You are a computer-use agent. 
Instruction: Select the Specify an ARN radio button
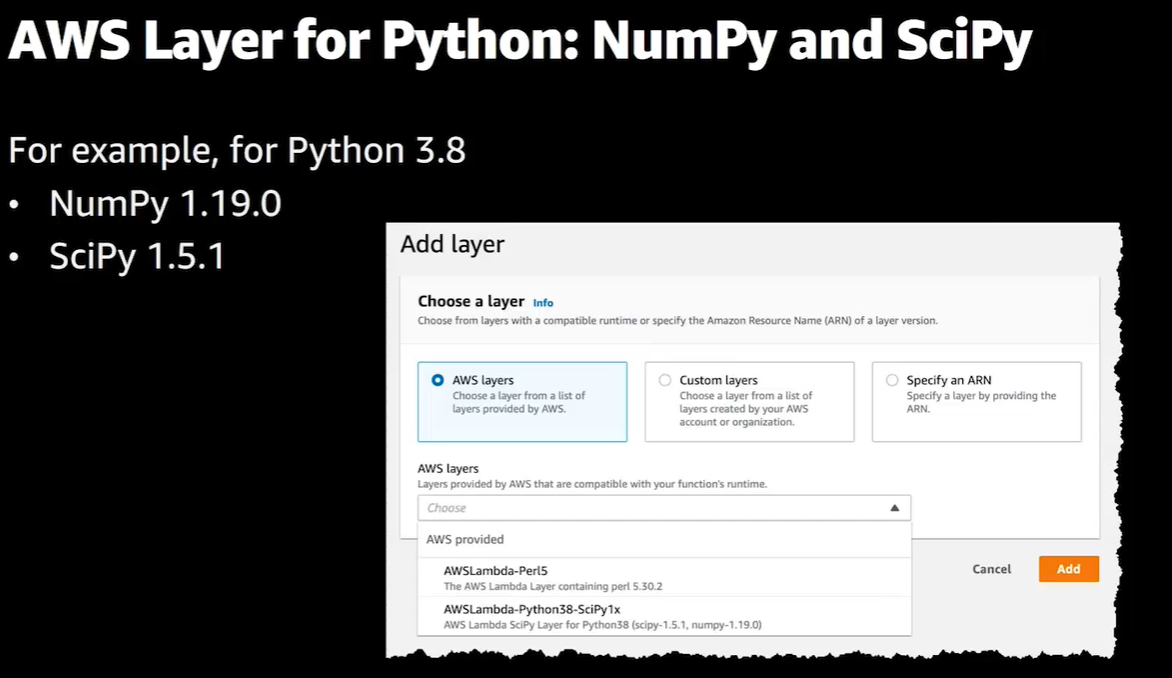point(892,380)
